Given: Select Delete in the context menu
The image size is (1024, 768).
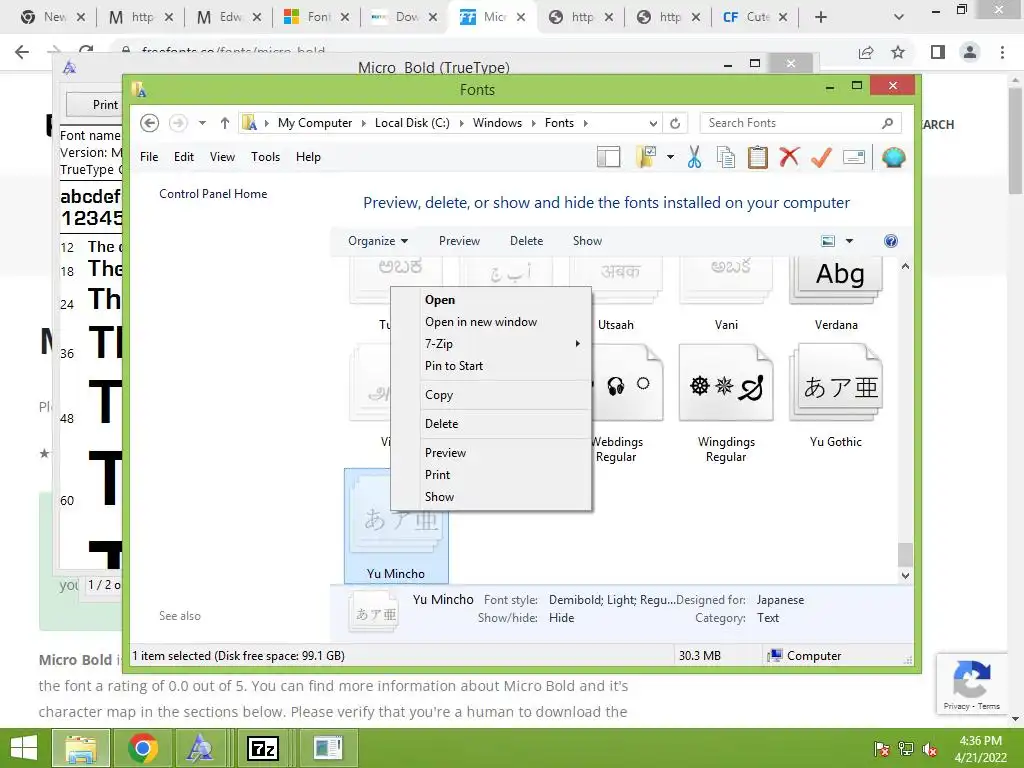Looking at the screenshot, I should pos(491,424).
